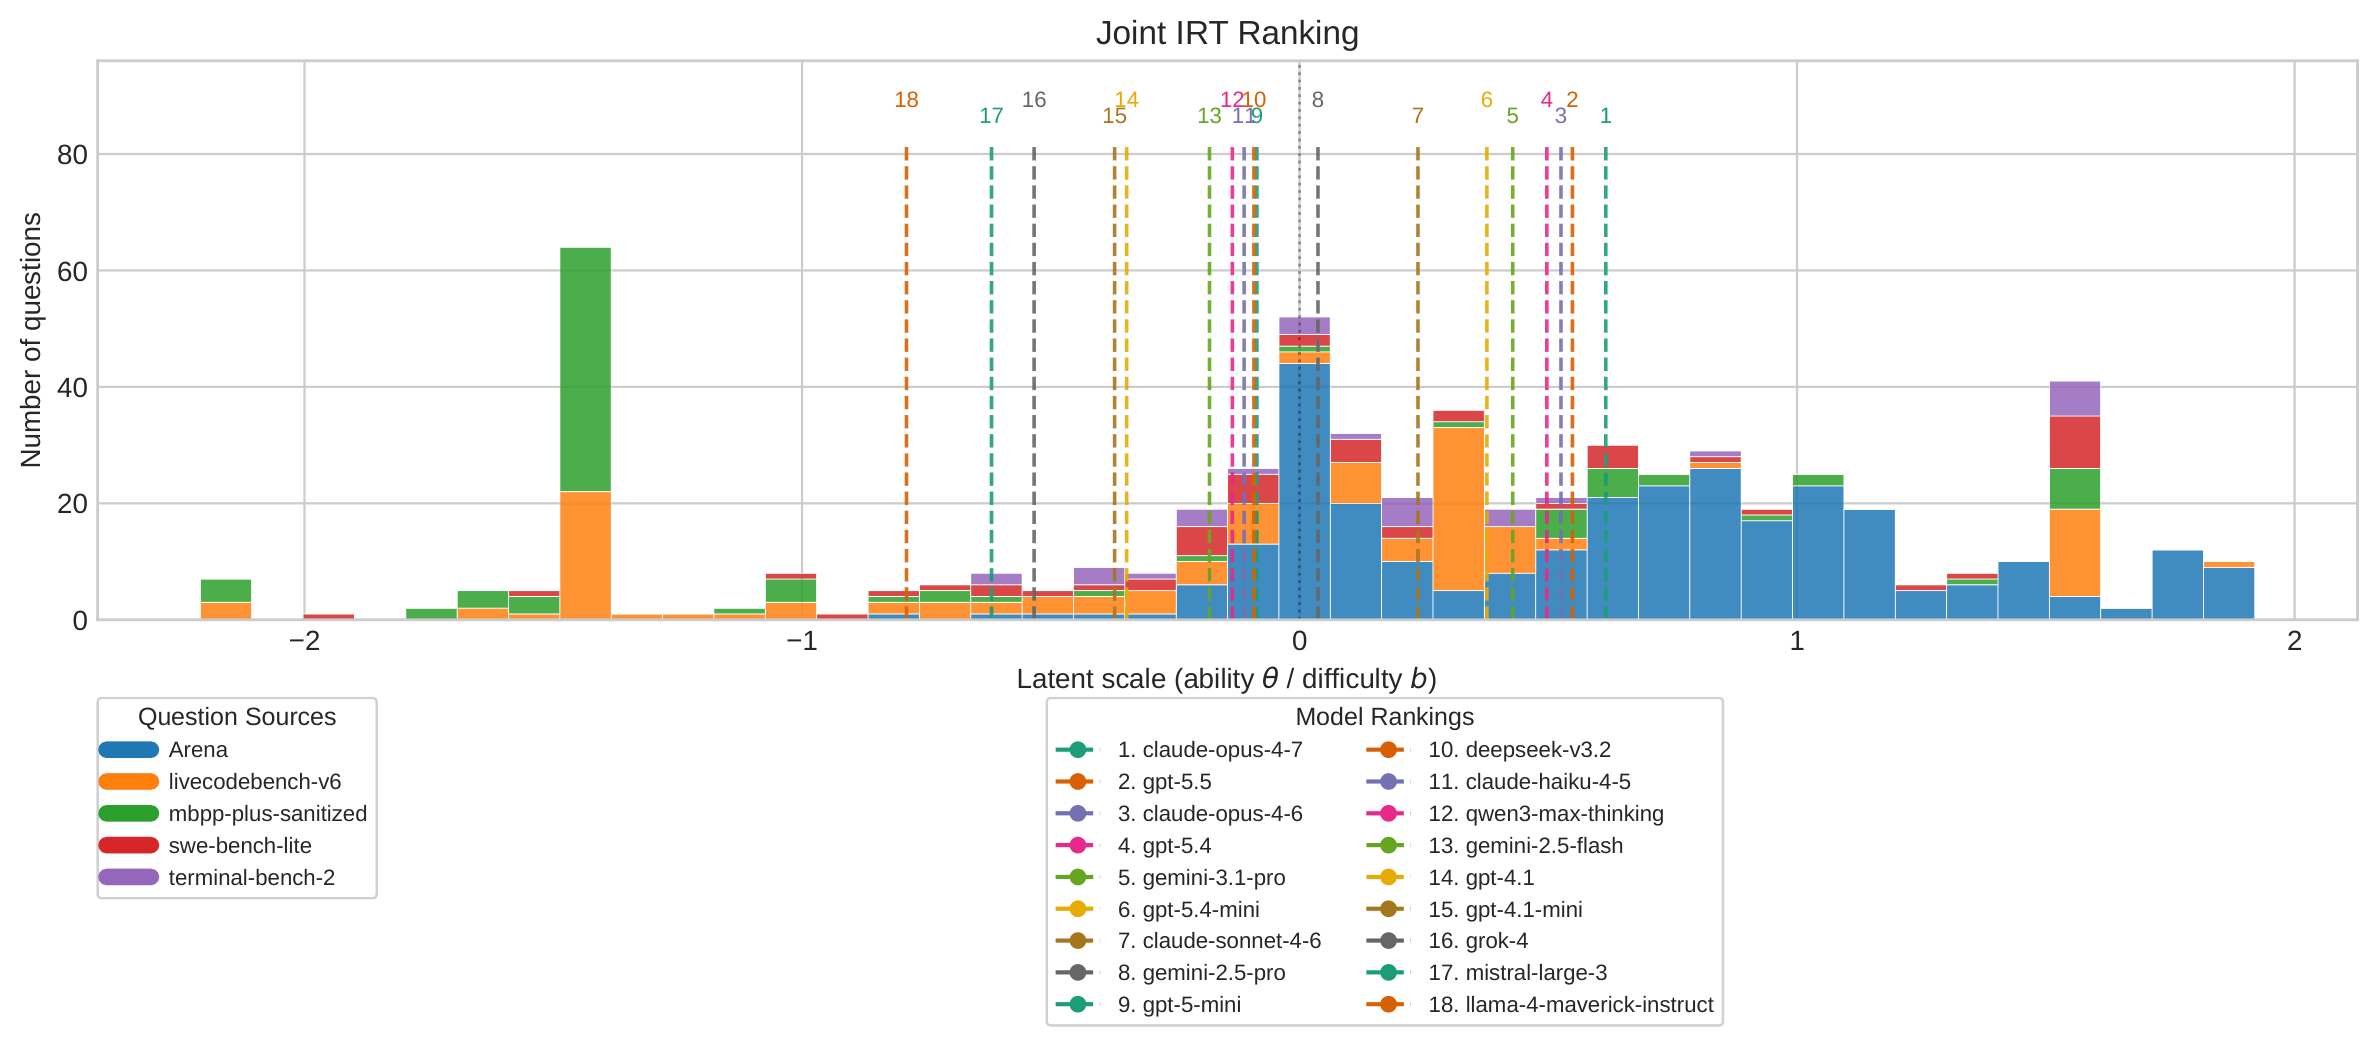Click the tall green mbpp histogram bar

tap(585, 370)
